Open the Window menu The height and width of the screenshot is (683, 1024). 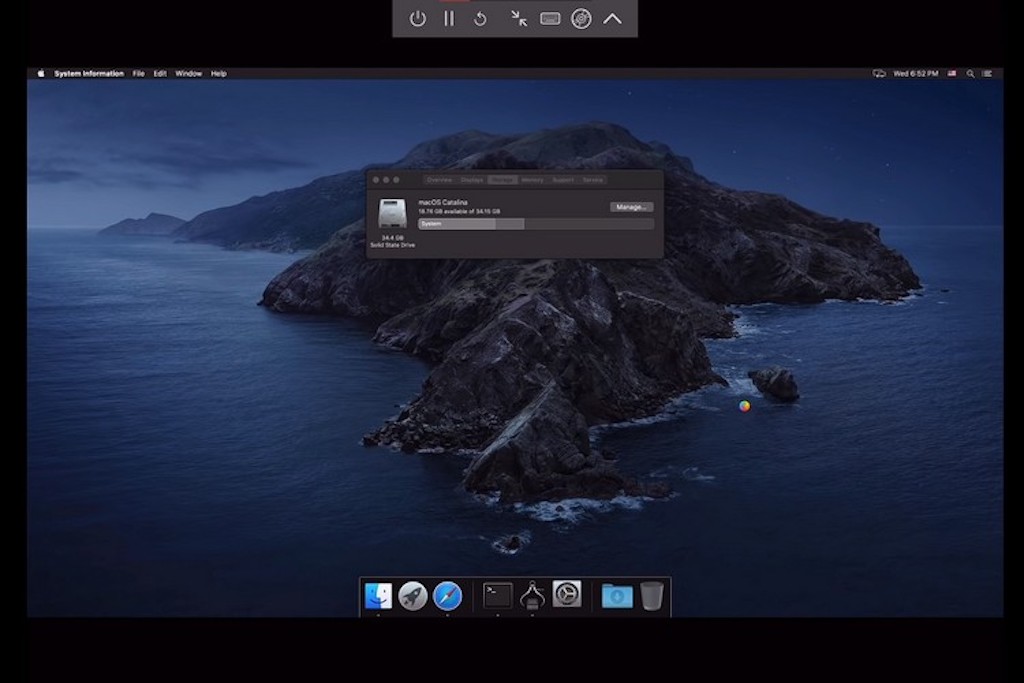[188, 72]
